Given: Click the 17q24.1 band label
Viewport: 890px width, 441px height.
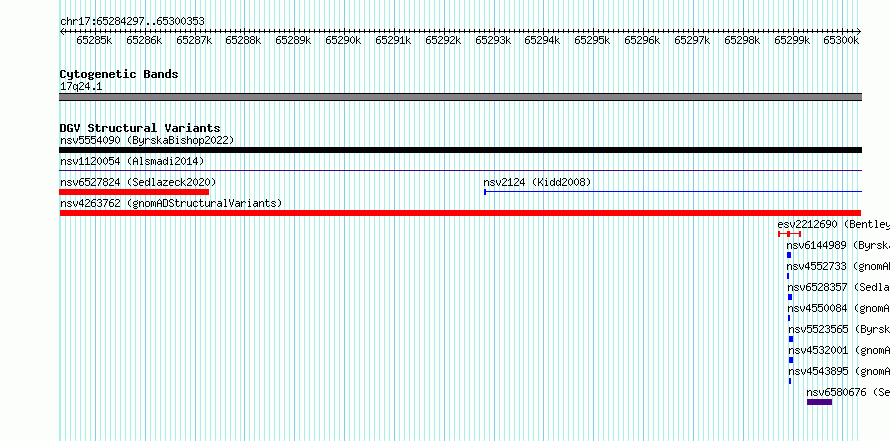Looking at the screenshot, I should point(81,87).
